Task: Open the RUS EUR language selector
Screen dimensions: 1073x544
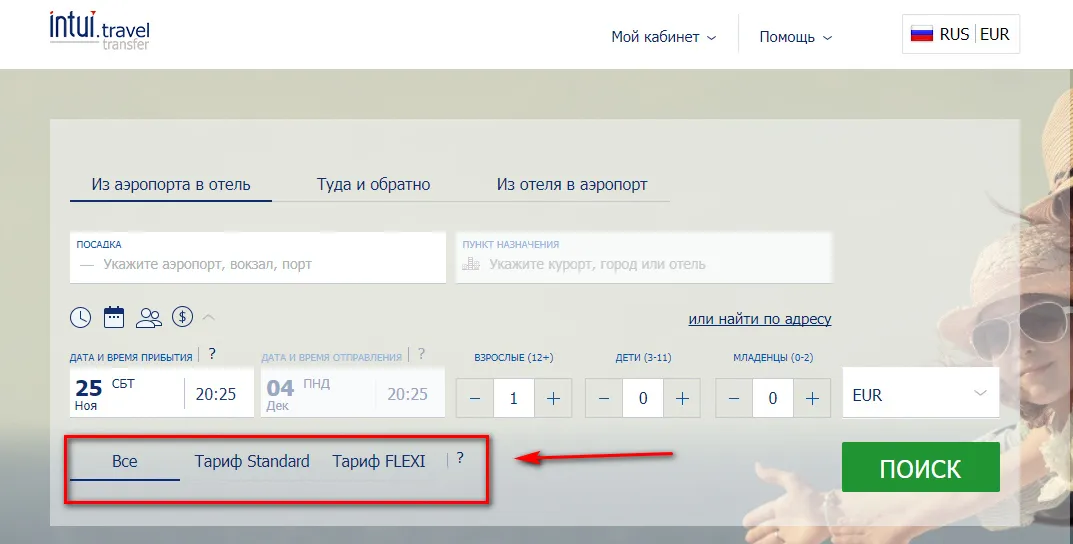Action: (961, 34)
